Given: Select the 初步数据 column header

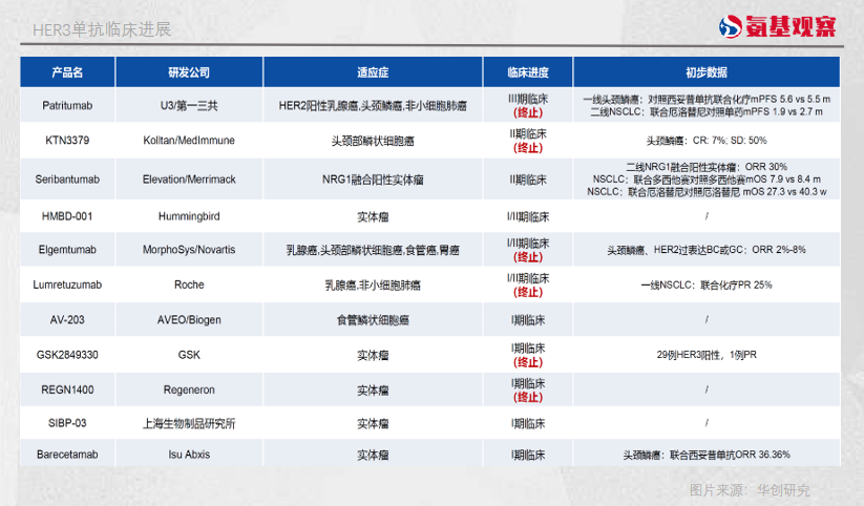Looking at the screenshot, I should click(706, 73).
